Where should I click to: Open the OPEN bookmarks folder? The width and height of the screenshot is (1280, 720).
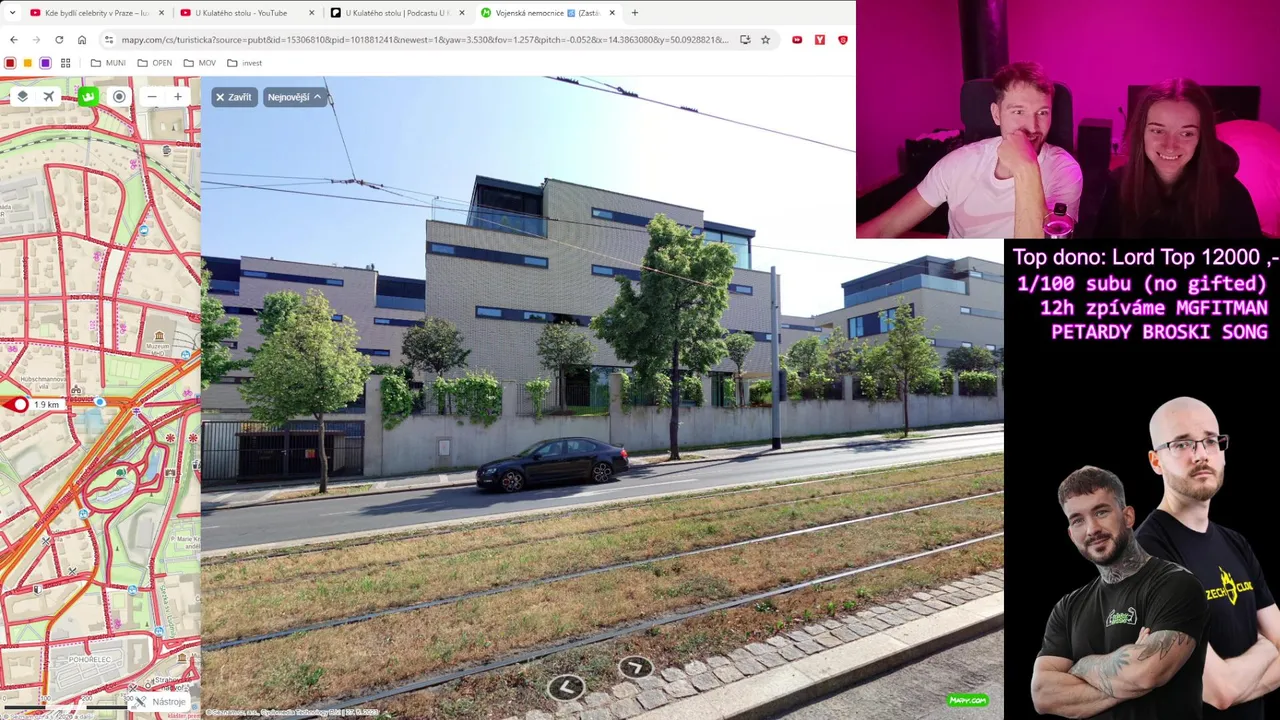click(155, 63)
